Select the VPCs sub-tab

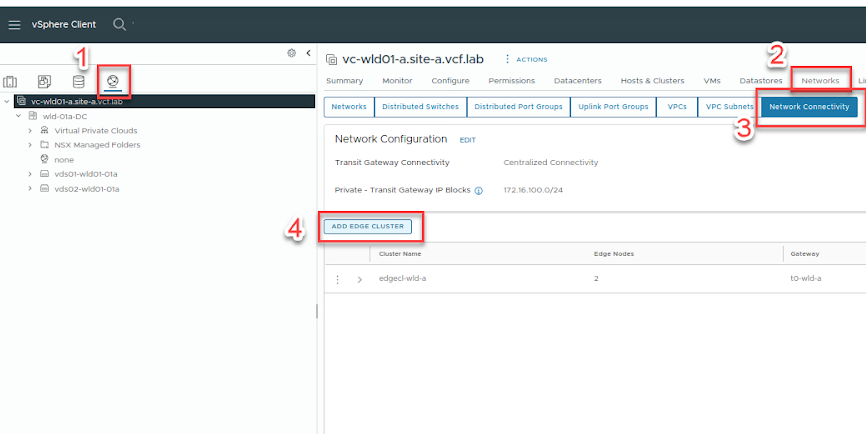(677, 107)
